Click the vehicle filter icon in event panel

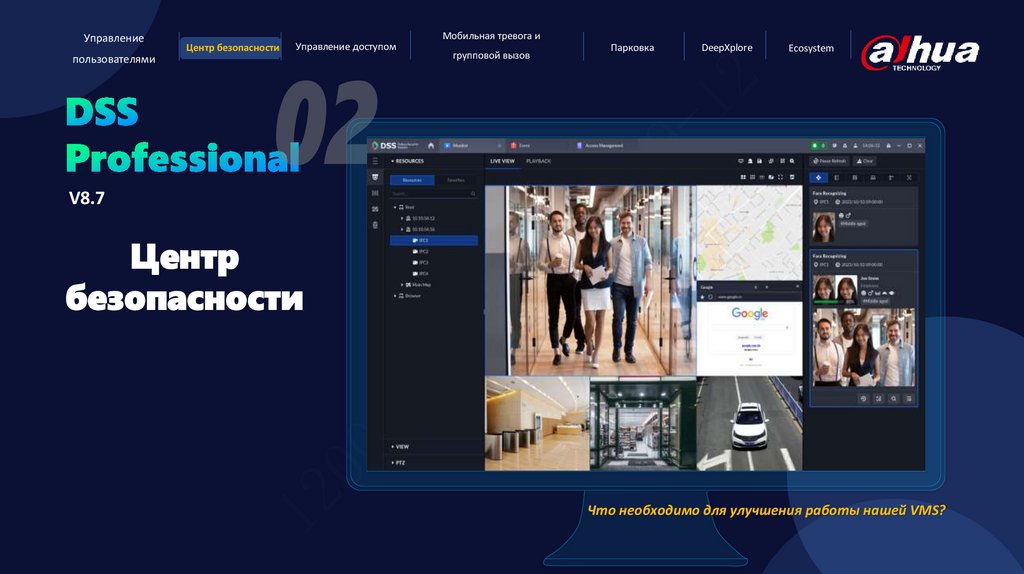point(872,178)
